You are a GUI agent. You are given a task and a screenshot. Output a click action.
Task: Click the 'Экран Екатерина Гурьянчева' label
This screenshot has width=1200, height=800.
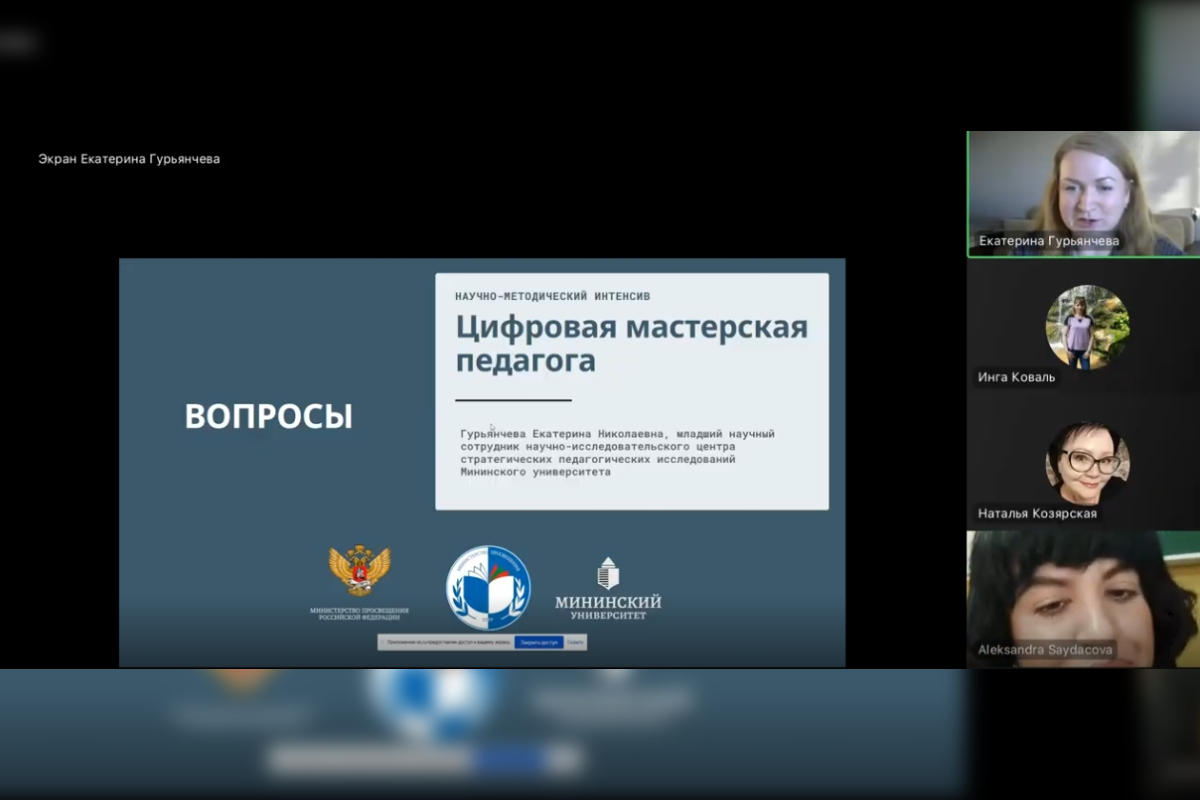(129, 158)
